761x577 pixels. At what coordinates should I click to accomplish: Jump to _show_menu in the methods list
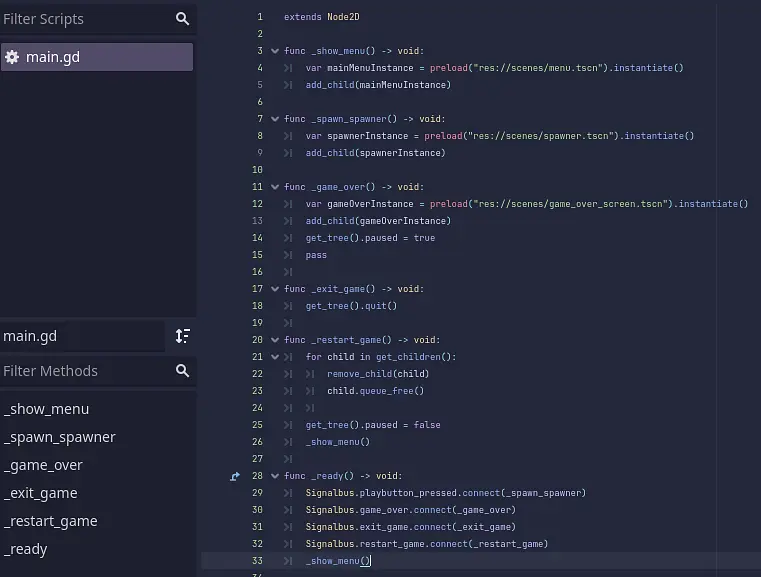coord(46,409)
